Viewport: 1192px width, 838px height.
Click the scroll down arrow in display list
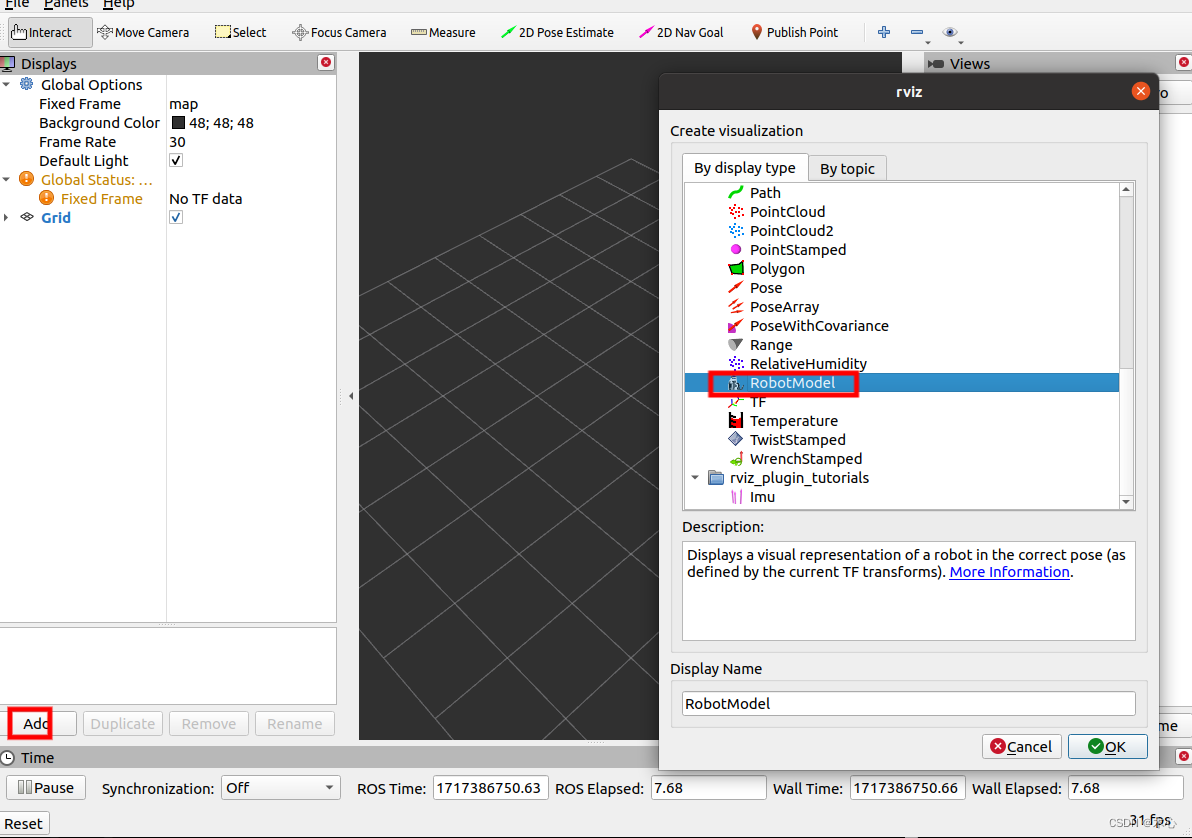(1127, 502)
